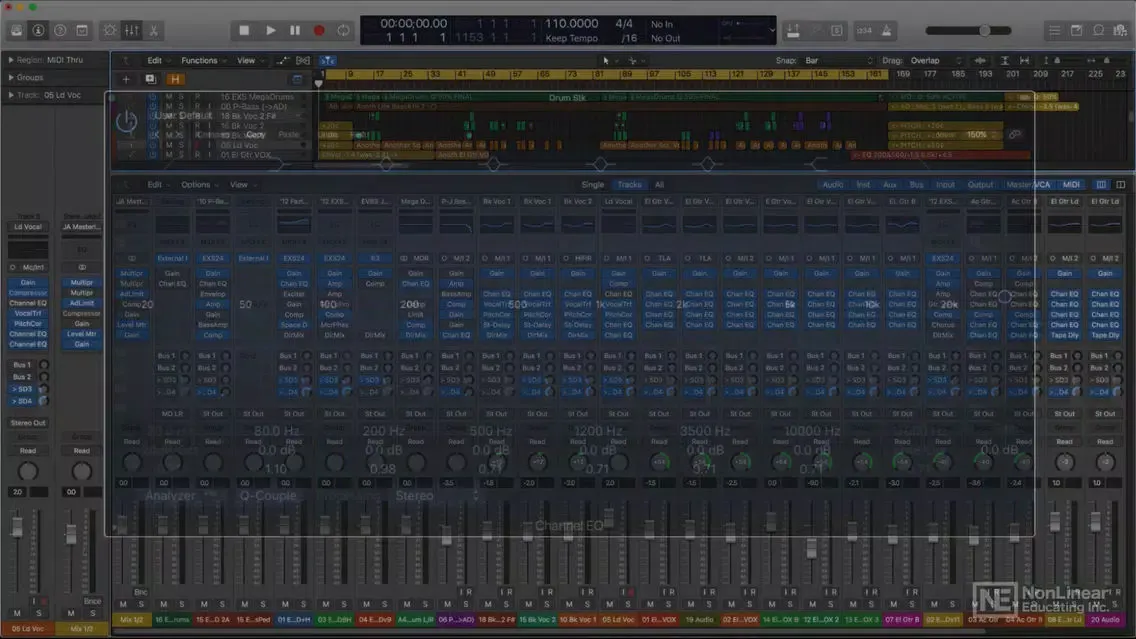Click the Stereo Out output slot in inspector
The height and width of the screenshot is (639, 1136).
coord(28,422)
